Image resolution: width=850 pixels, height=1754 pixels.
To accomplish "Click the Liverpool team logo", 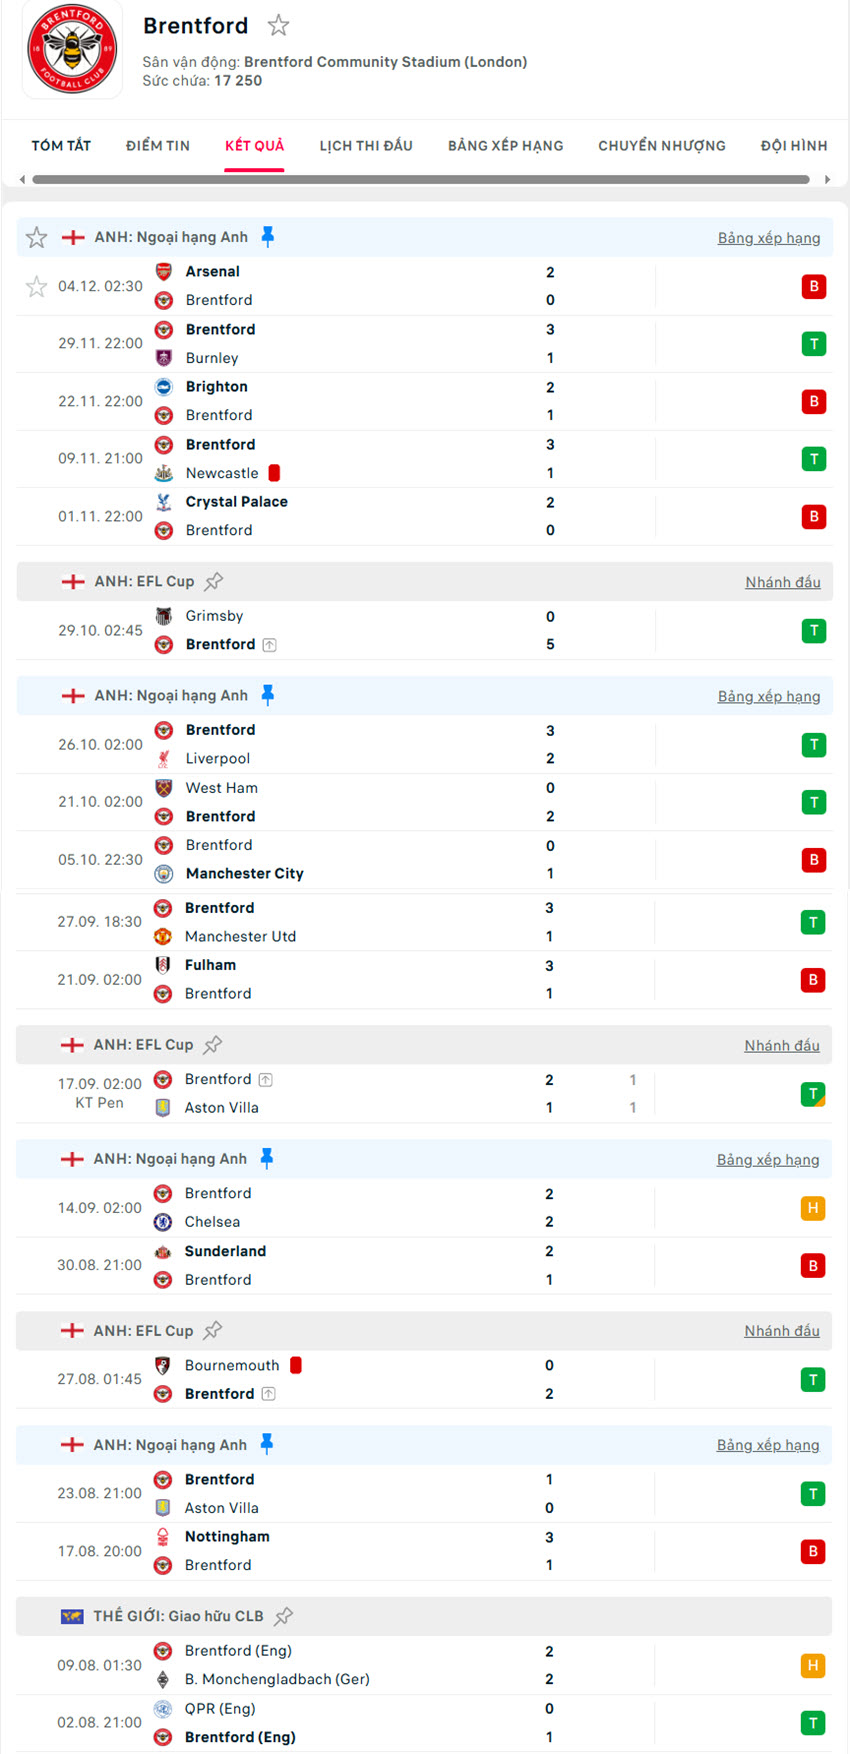I will click(163, 759).
